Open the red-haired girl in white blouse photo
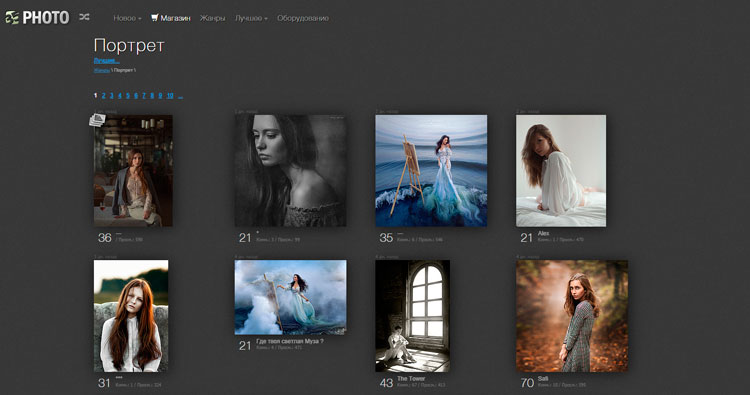Viewport: 750px width, 395px height. pos(131,316)
